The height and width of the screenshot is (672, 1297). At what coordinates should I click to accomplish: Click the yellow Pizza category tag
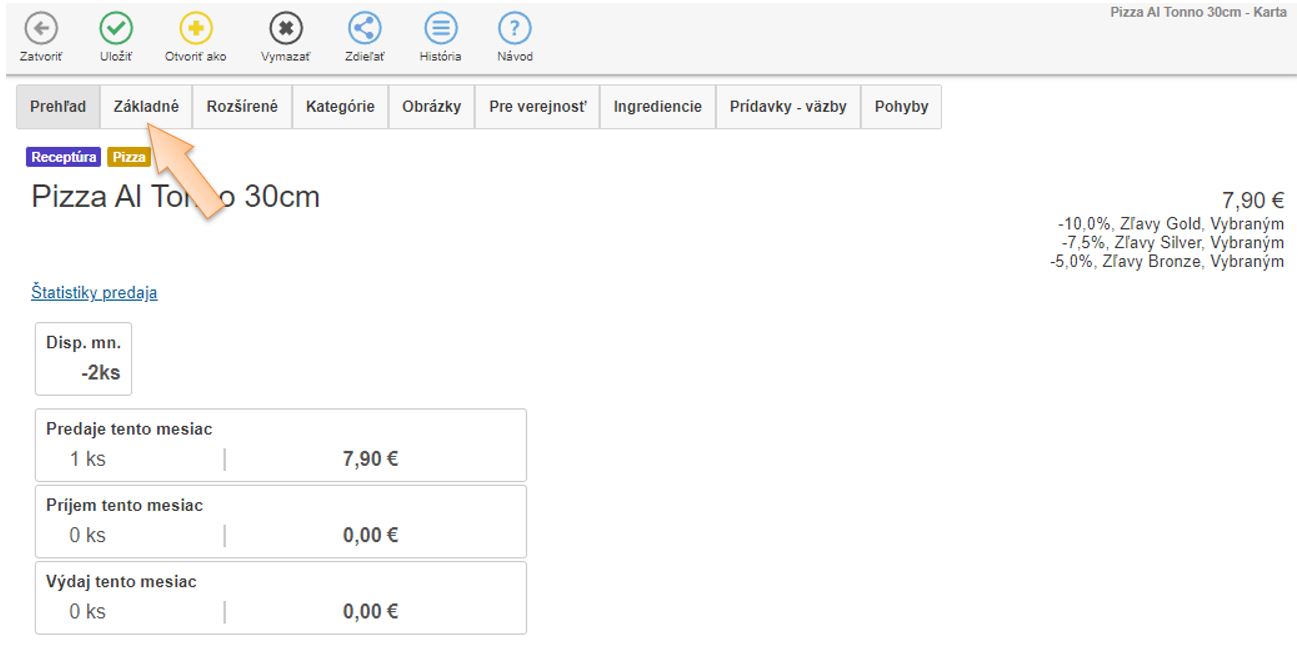[128, 157]
